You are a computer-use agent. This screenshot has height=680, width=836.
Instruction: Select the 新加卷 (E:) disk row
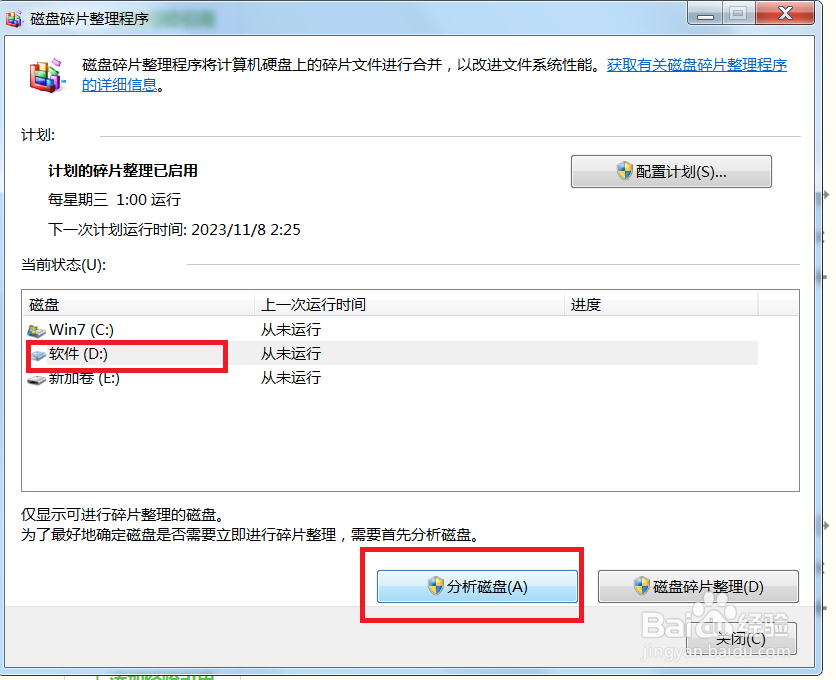pyautogui.click(x=392, y=378)
